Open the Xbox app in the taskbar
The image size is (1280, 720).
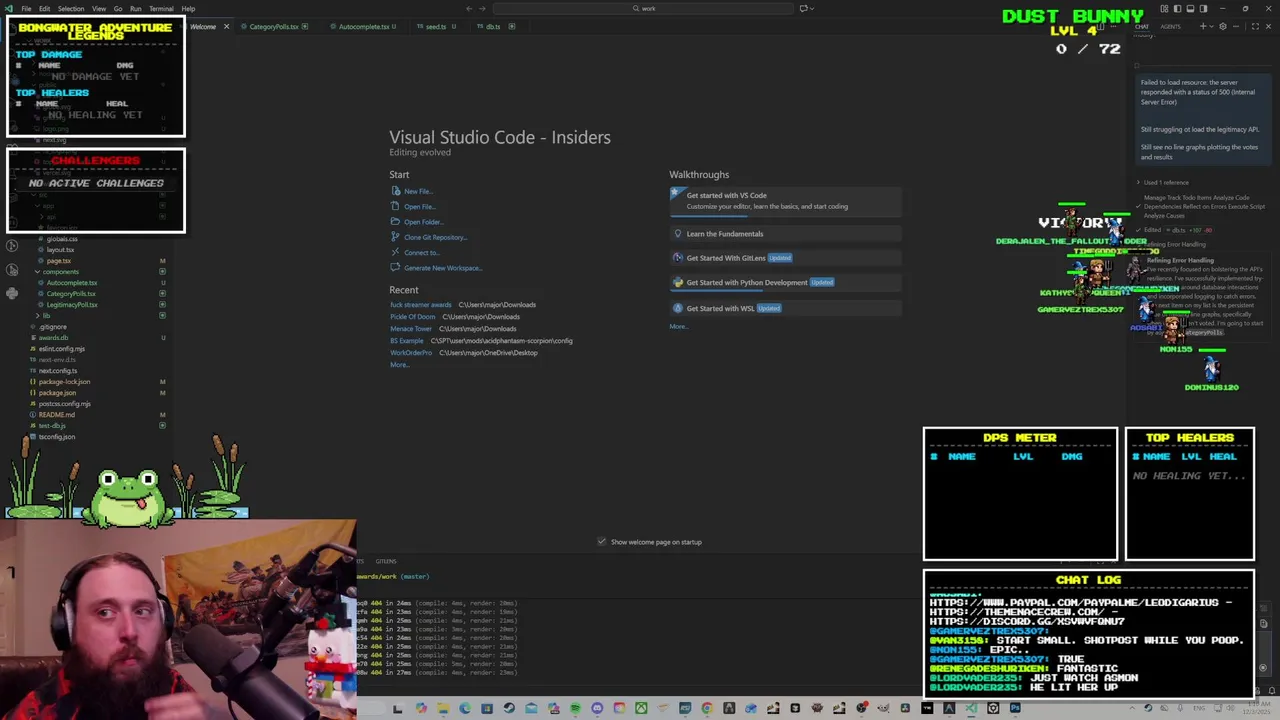[x=641, y=708]
